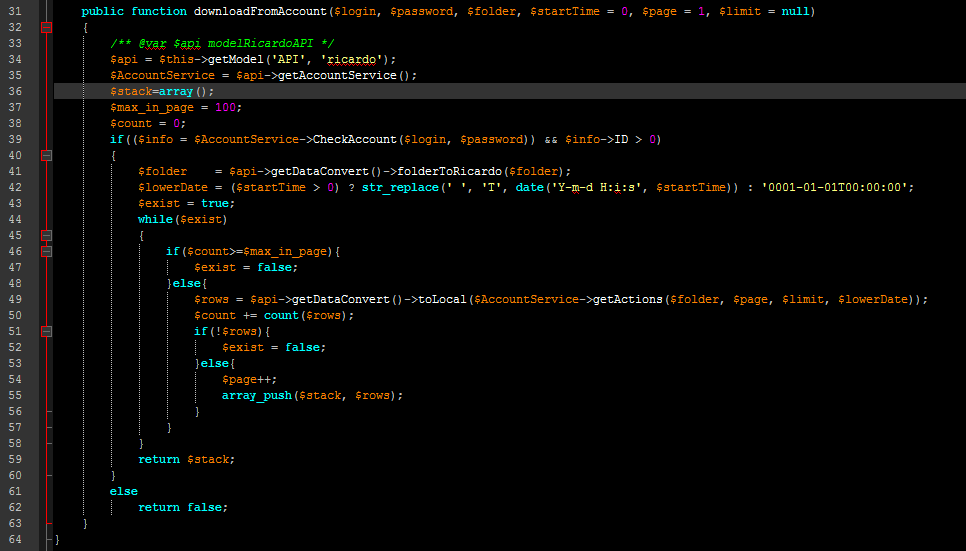Click $count>=$max_in_page condition on line 46
The height and width of the screenshot is (551, 966).
tap(256, 251)
